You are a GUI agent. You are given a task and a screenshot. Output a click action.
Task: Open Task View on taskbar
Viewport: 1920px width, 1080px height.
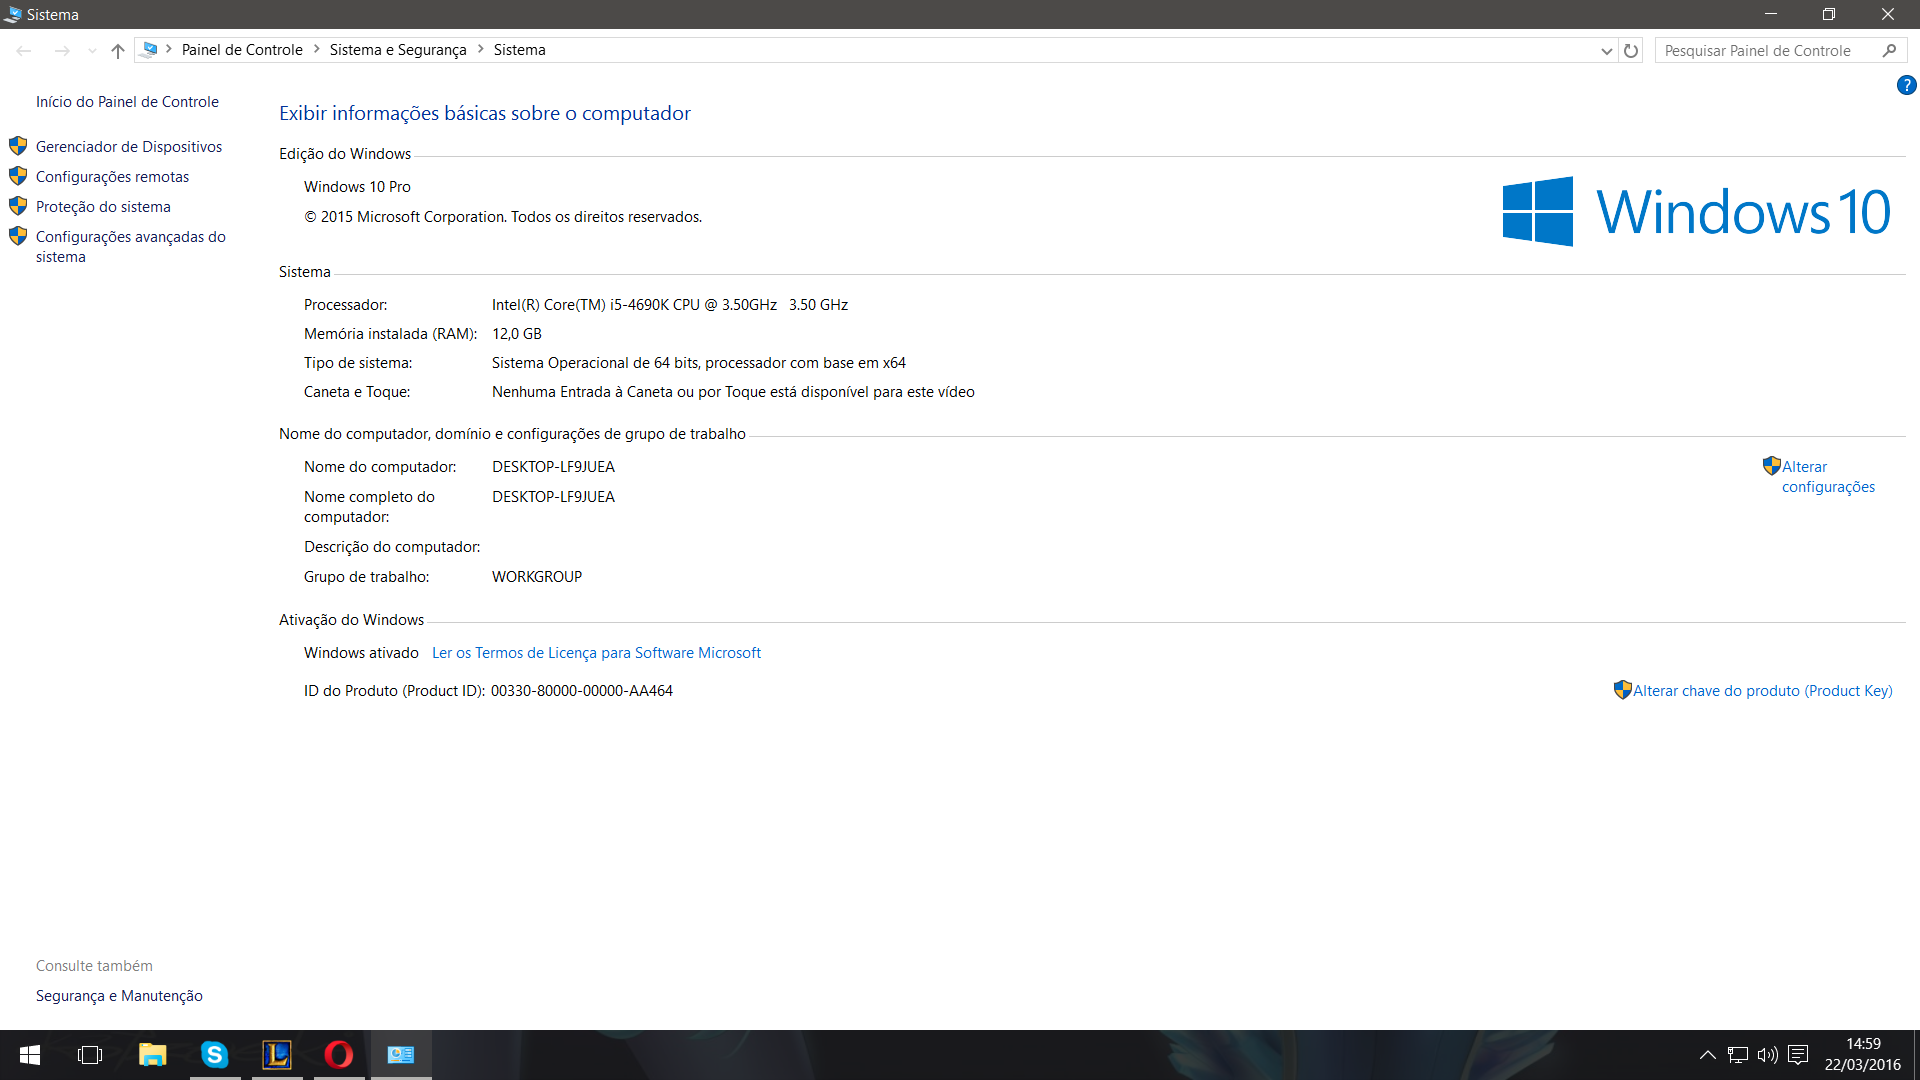pyautogui.click(x=90, y=1055)
